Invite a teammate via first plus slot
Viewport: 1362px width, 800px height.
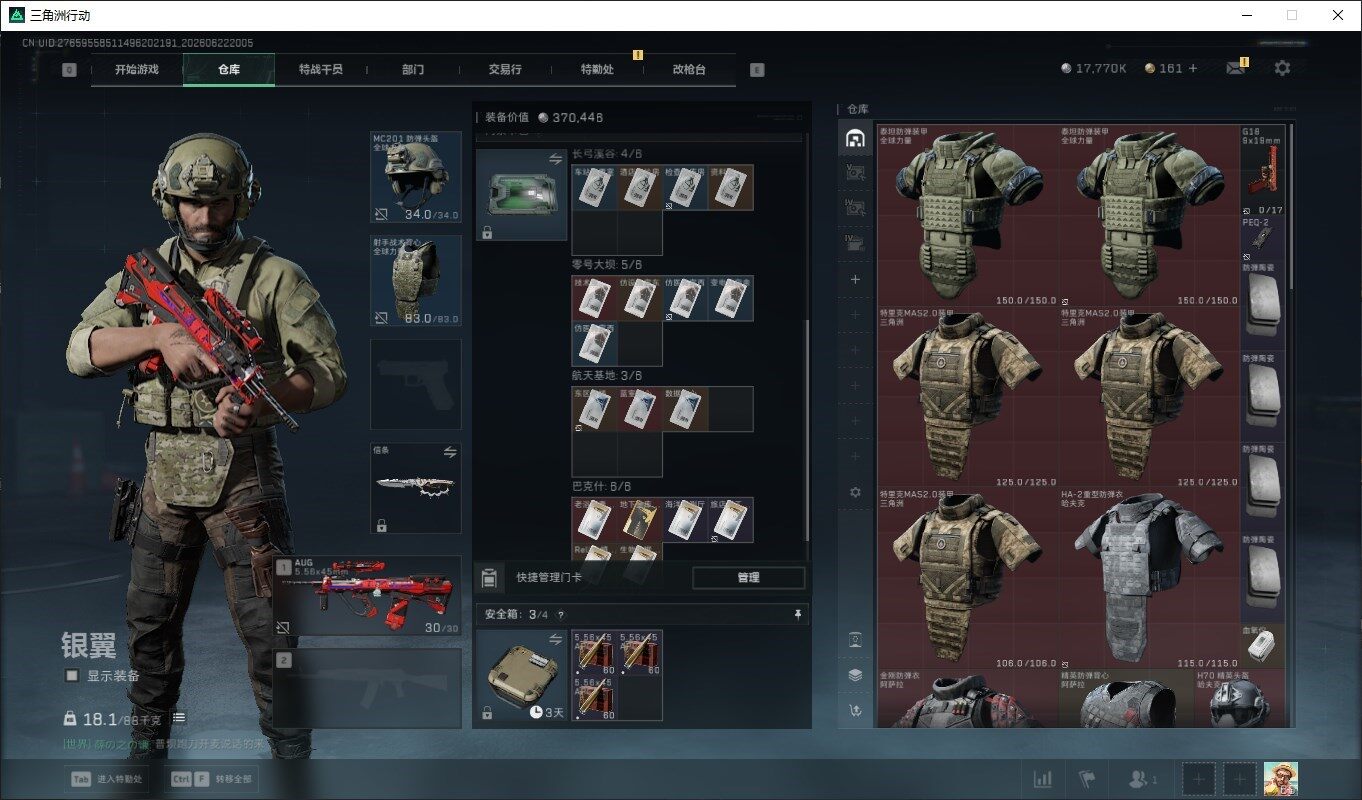point(1200,778)
